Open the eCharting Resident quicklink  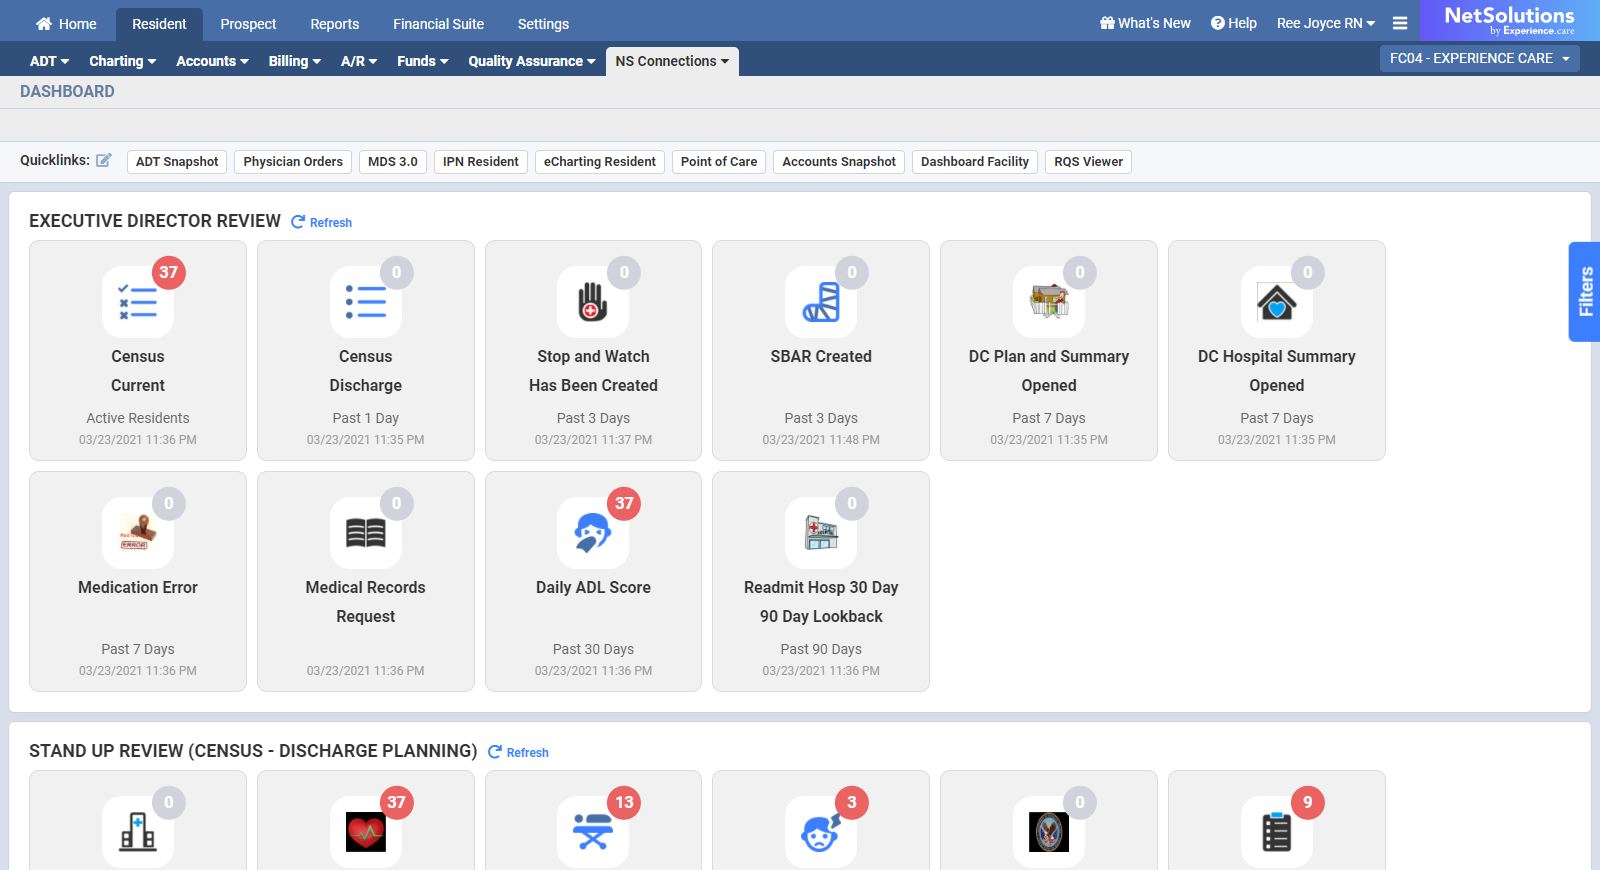[600, 162]
